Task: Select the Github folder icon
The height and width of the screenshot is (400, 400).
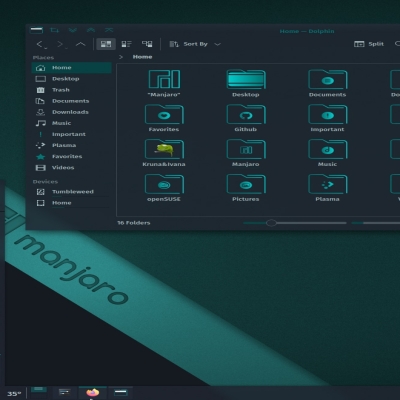Action: click(246, 114)
